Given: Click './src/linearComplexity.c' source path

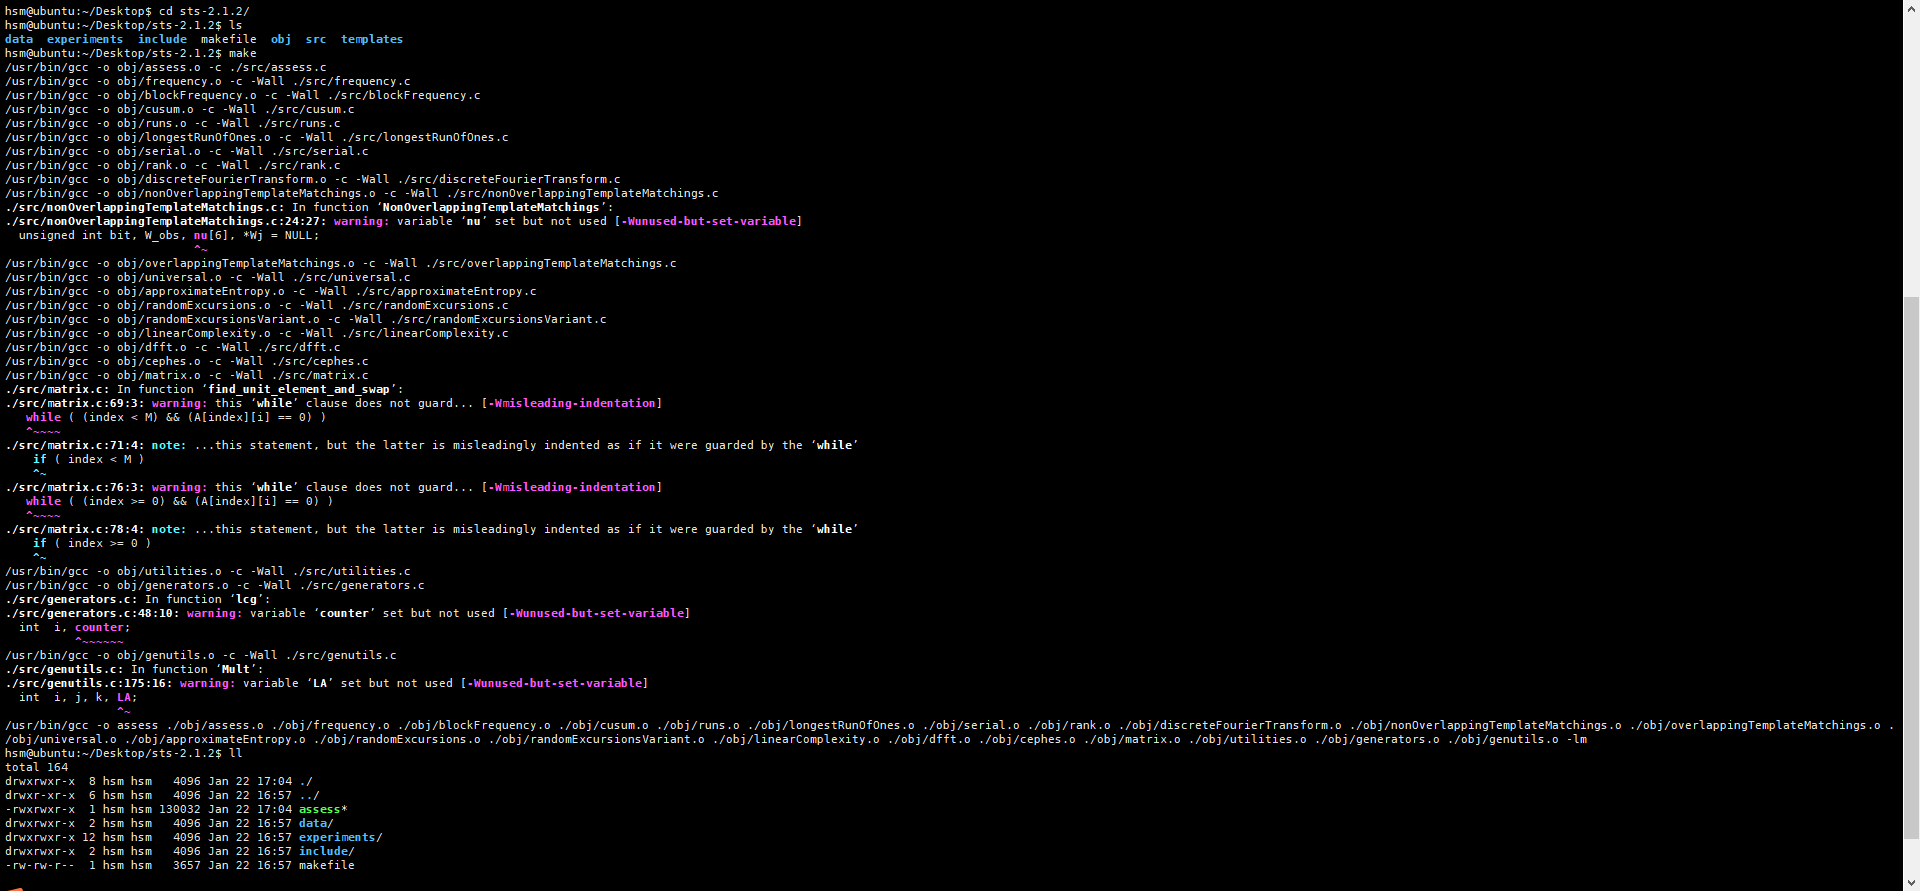Looking at the screenshot, I should [x=425, y=333].
